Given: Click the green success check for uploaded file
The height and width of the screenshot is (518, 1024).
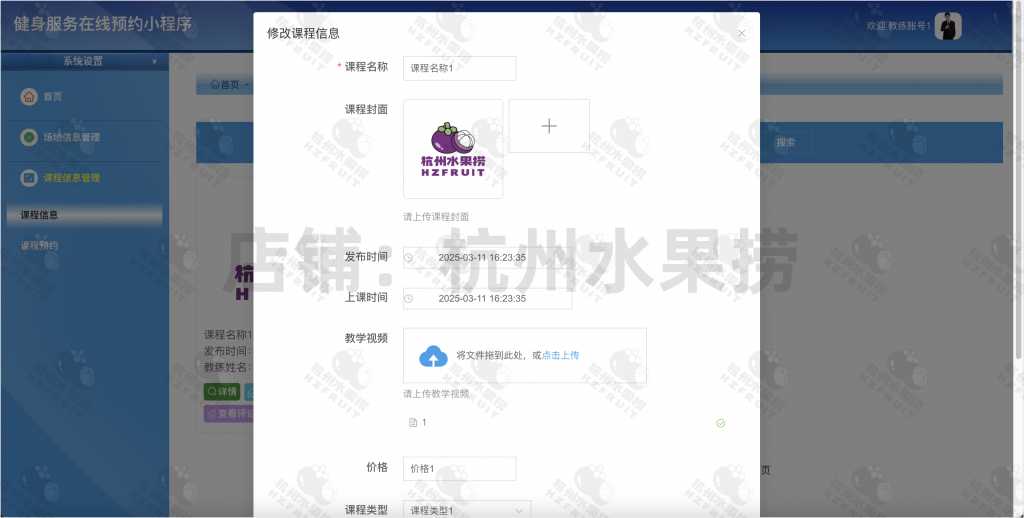Looking at the screenshot, I should pos(721,423).
